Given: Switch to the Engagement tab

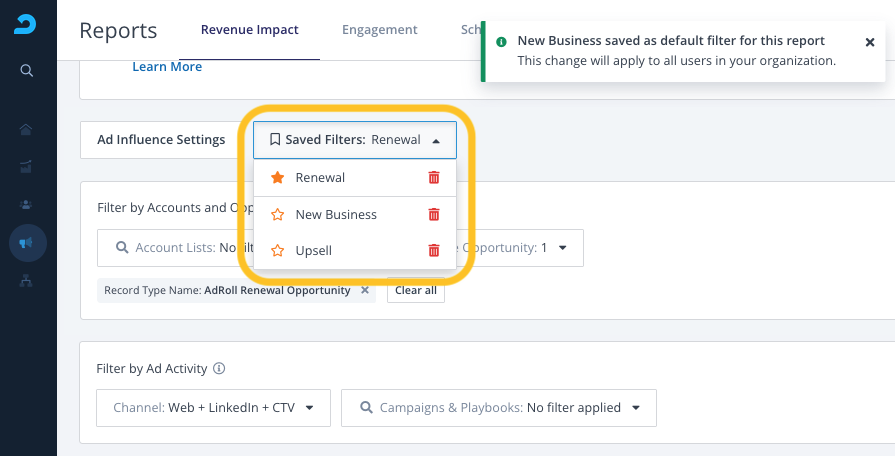Looking at the screenshot, I should (x=379, y=30).
